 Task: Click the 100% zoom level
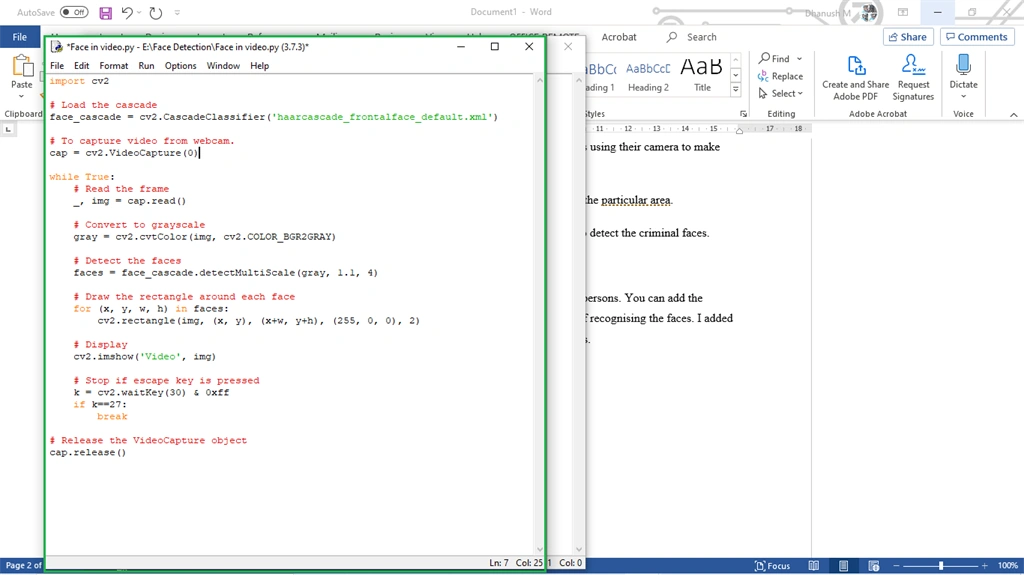1007,566
